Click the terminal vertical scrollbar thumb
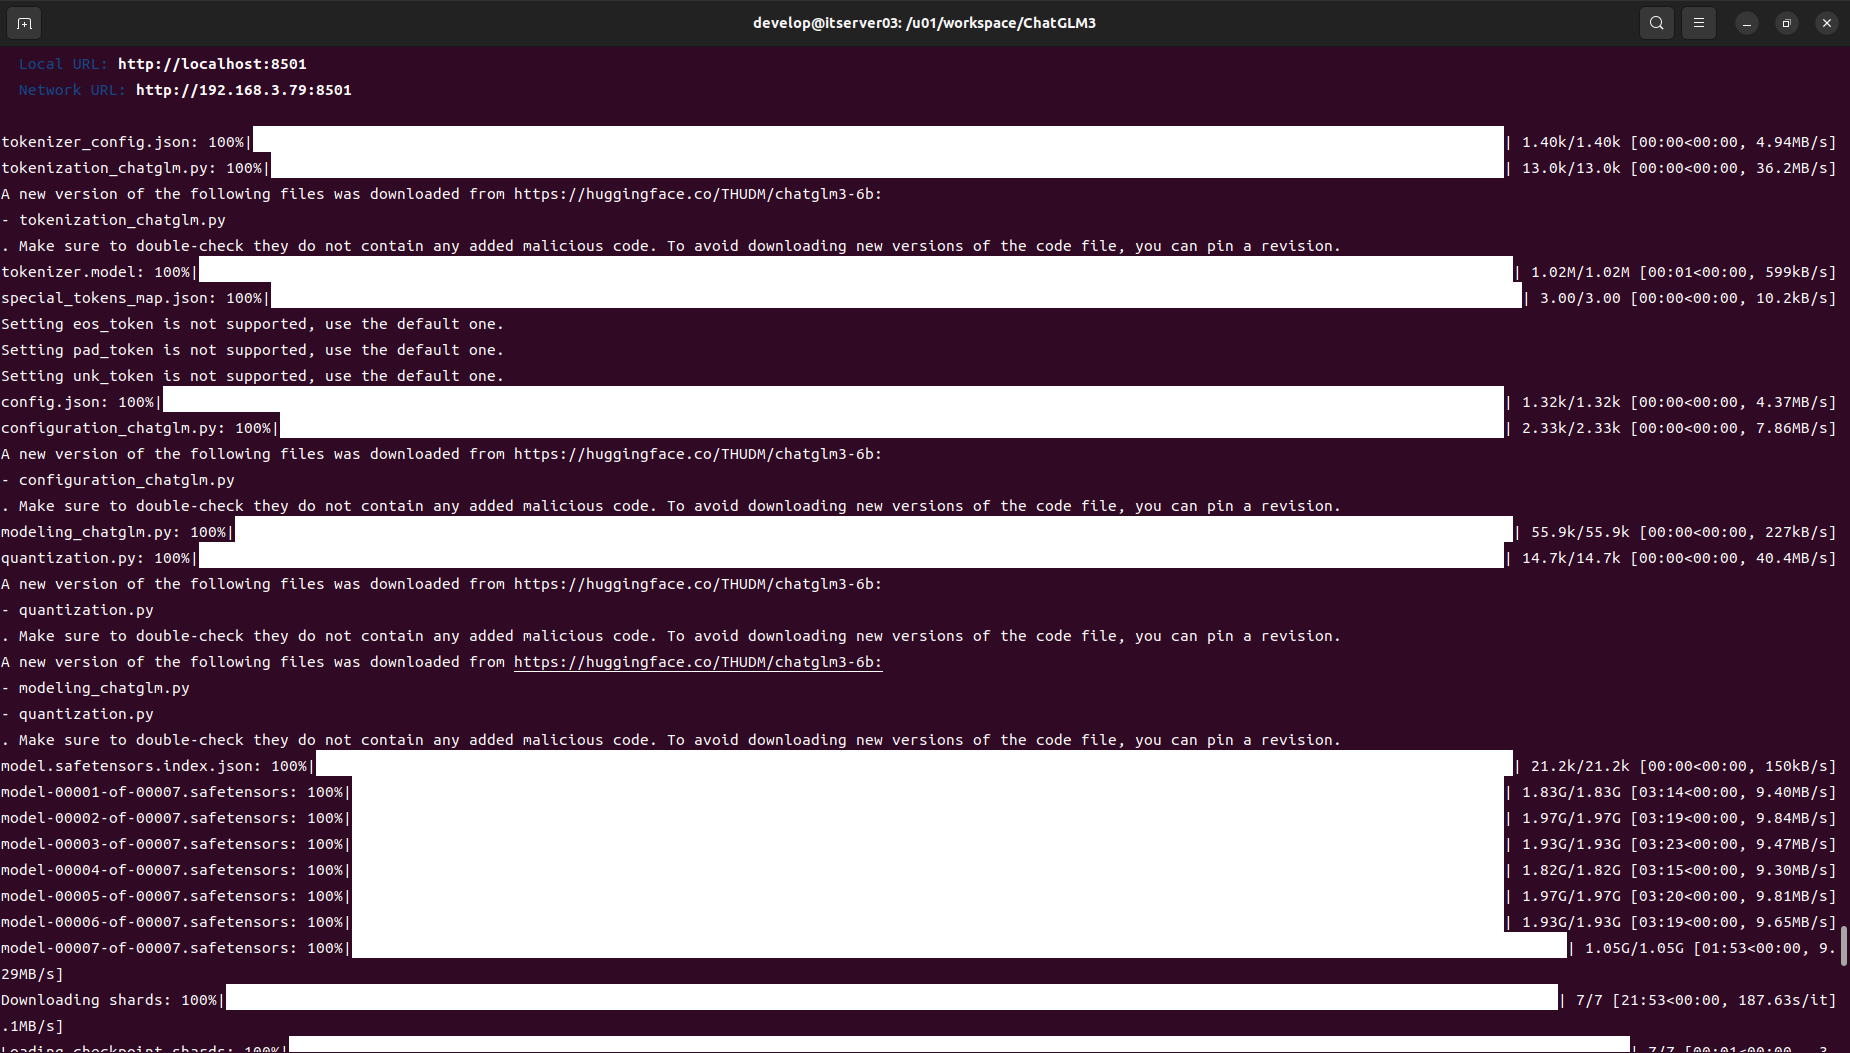1850x1053 pixels. pyautogui.click(x=1844, y=946)
